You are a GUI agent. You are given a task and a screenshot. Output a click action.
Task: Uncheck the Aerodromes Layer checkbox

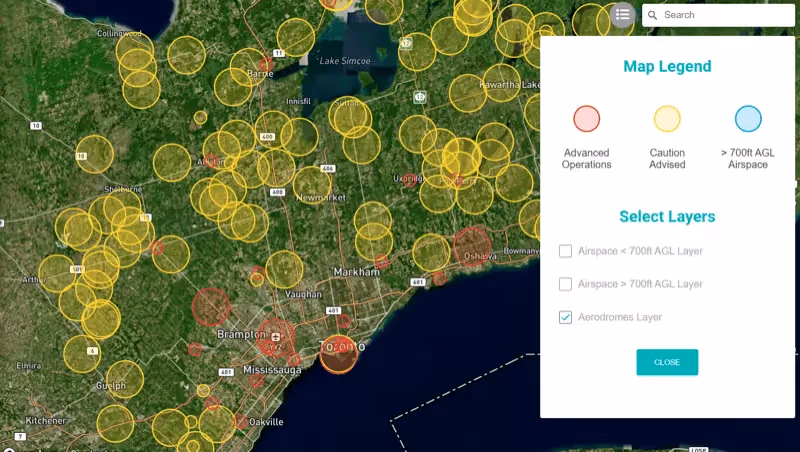coord(566,317)
